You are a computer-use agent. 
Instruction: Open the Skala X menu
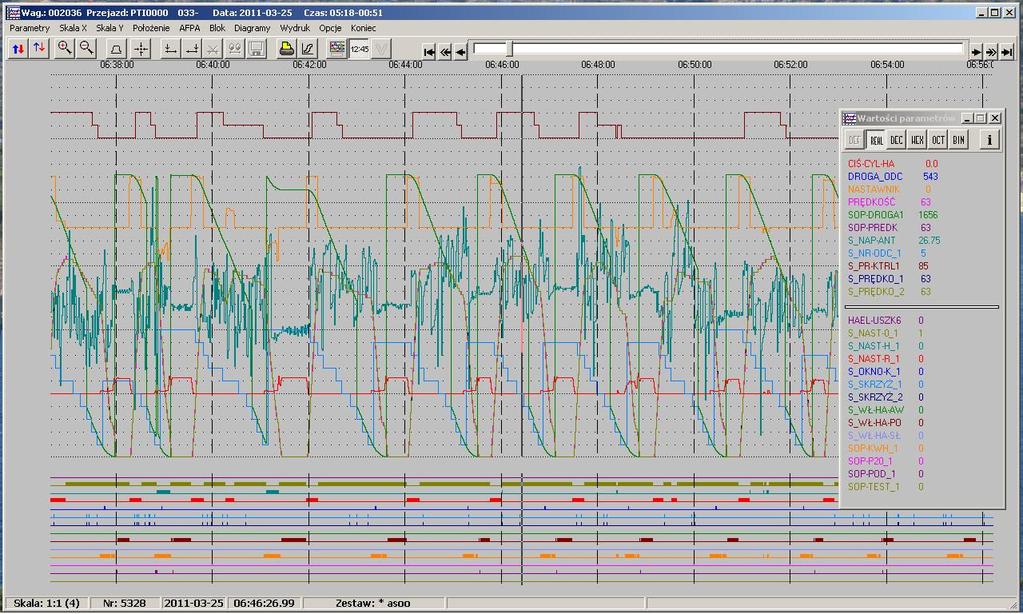73,28
